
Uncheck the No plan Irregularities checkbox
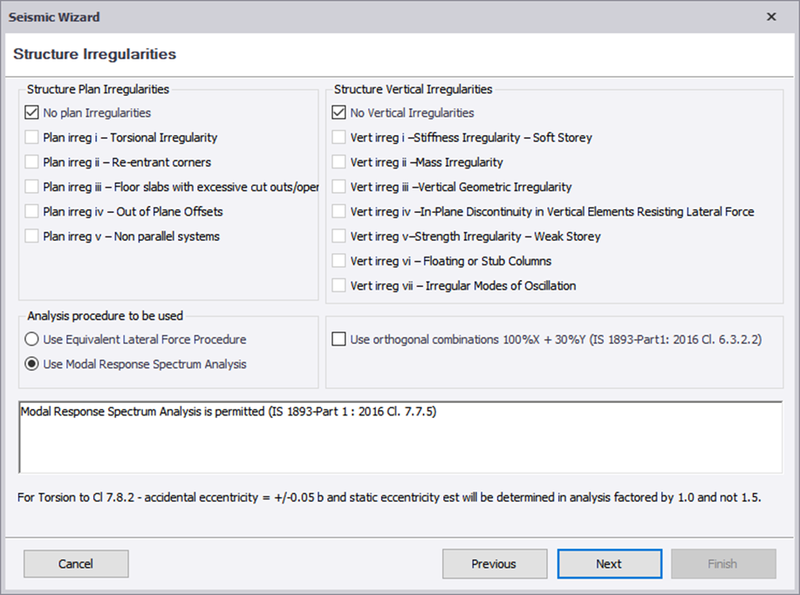click(32, 112)
